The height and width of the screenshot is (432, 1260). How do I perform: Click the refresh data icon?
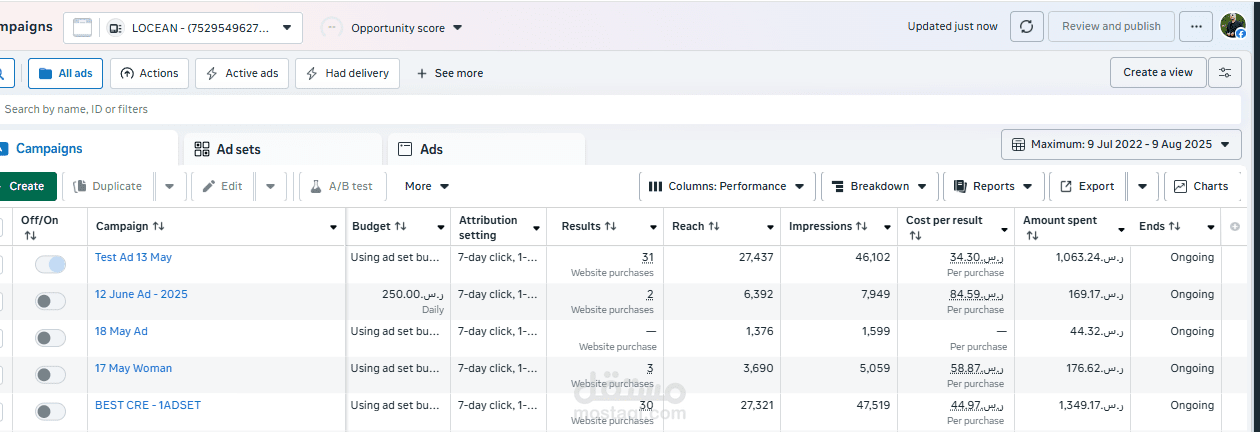(x=1026, y=27)
